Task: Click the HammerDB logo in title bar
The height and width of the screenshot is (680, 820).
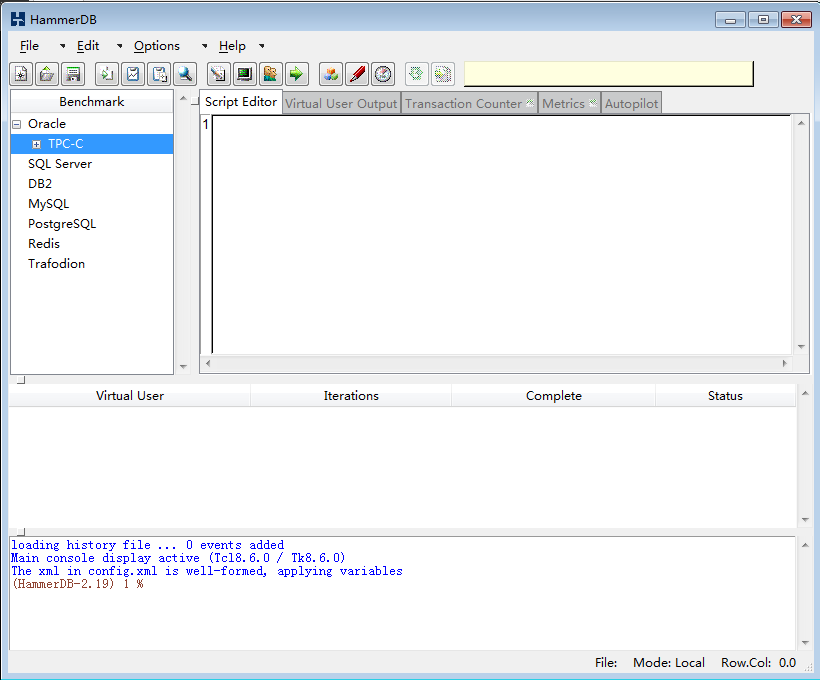Action: click(x=18, y=19)
